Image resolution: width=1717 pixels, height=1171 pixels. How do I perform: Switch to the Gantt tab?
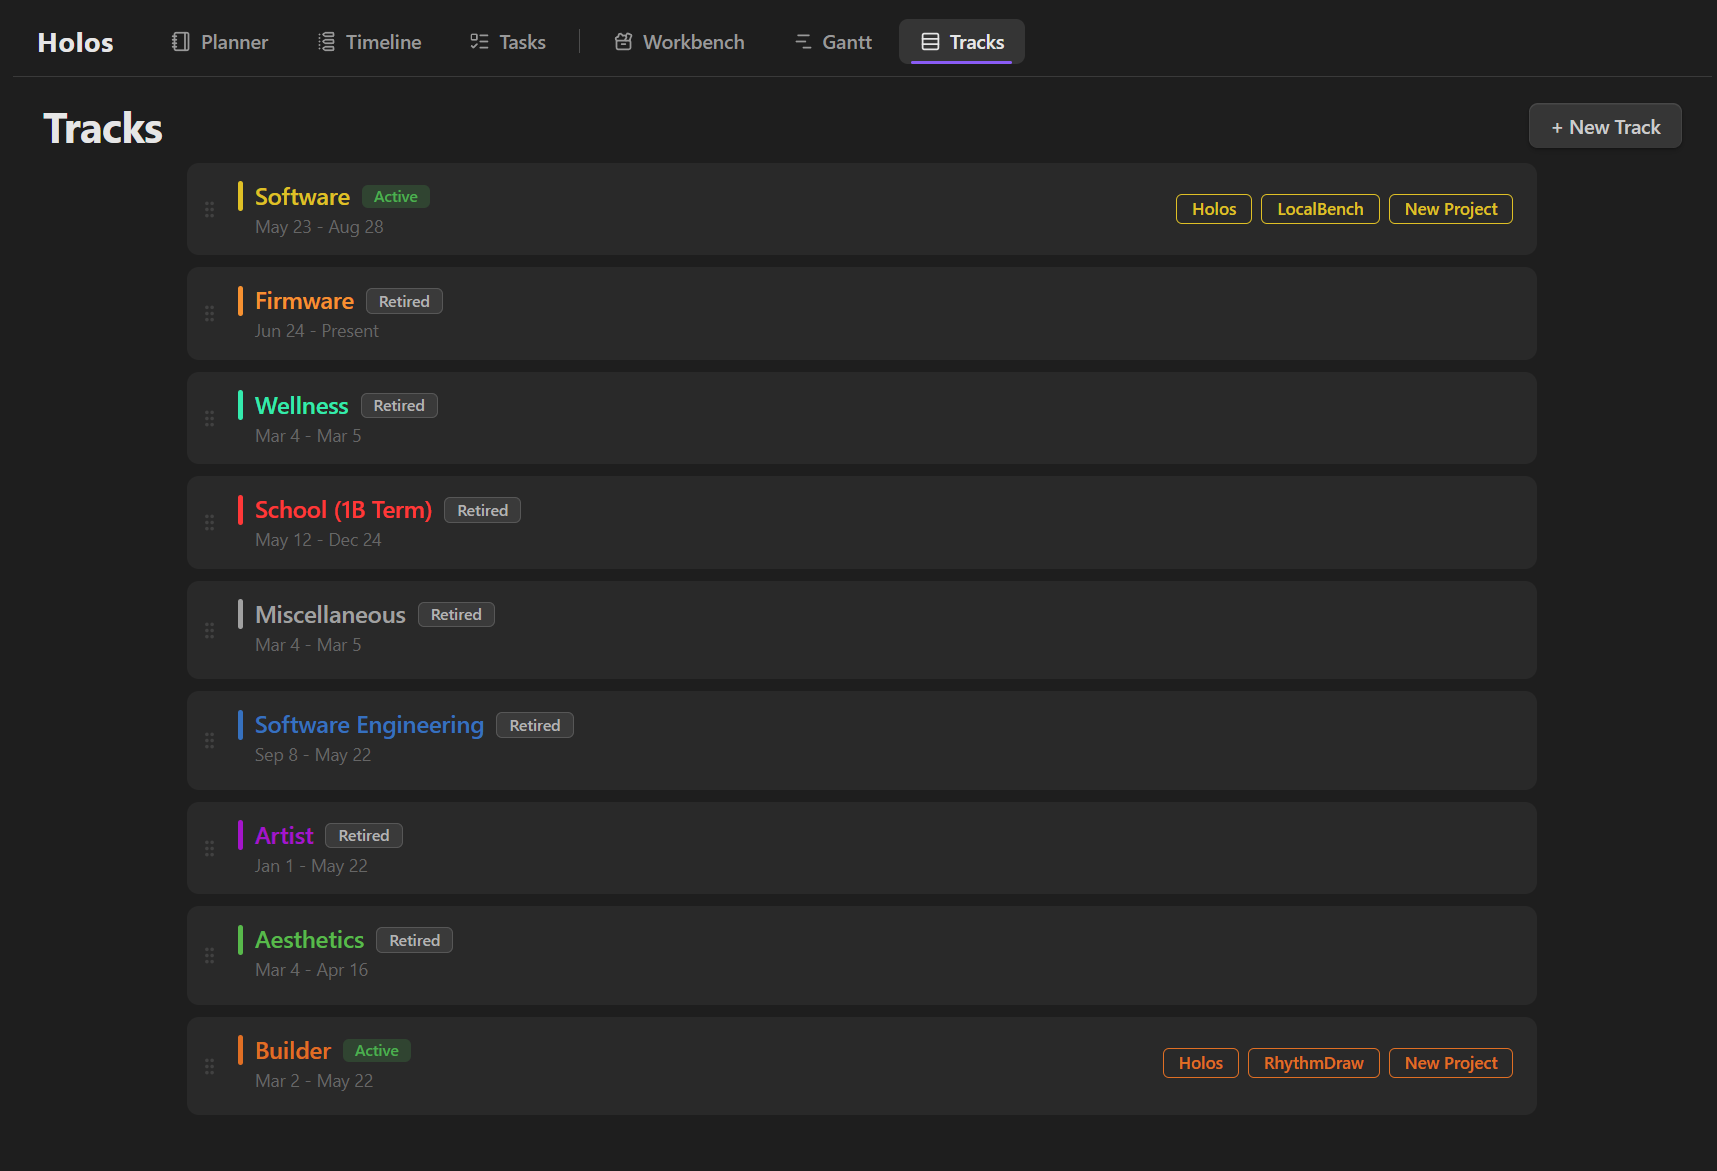tap(833, 42)
